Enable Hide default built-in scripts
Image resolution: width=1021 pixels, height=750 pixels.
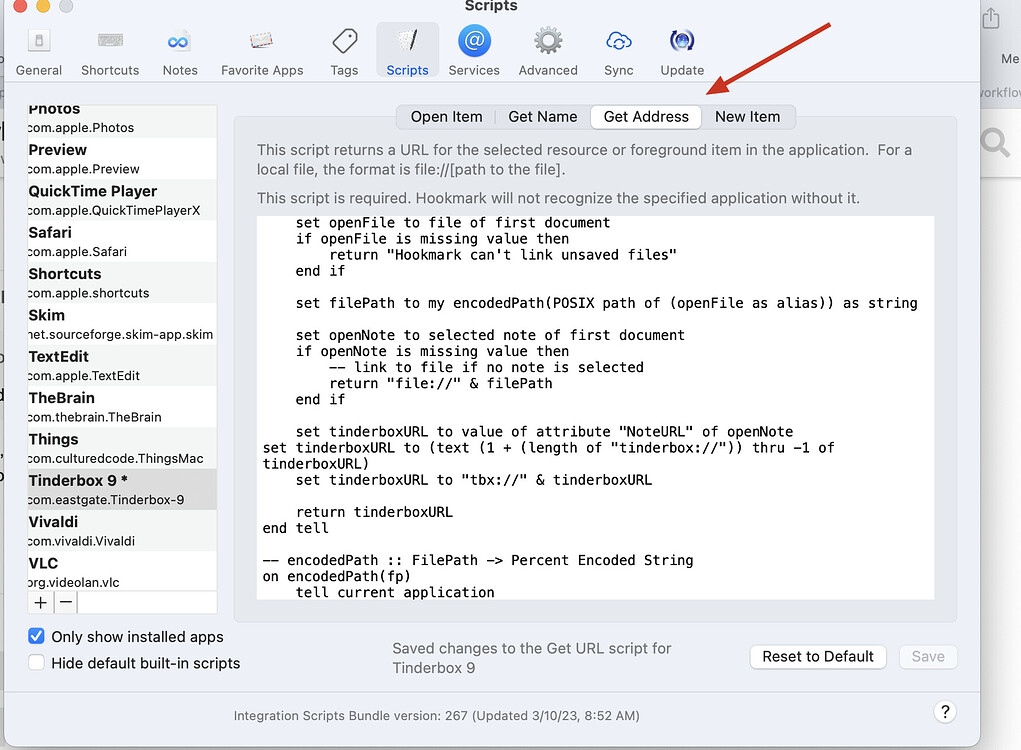36,663
